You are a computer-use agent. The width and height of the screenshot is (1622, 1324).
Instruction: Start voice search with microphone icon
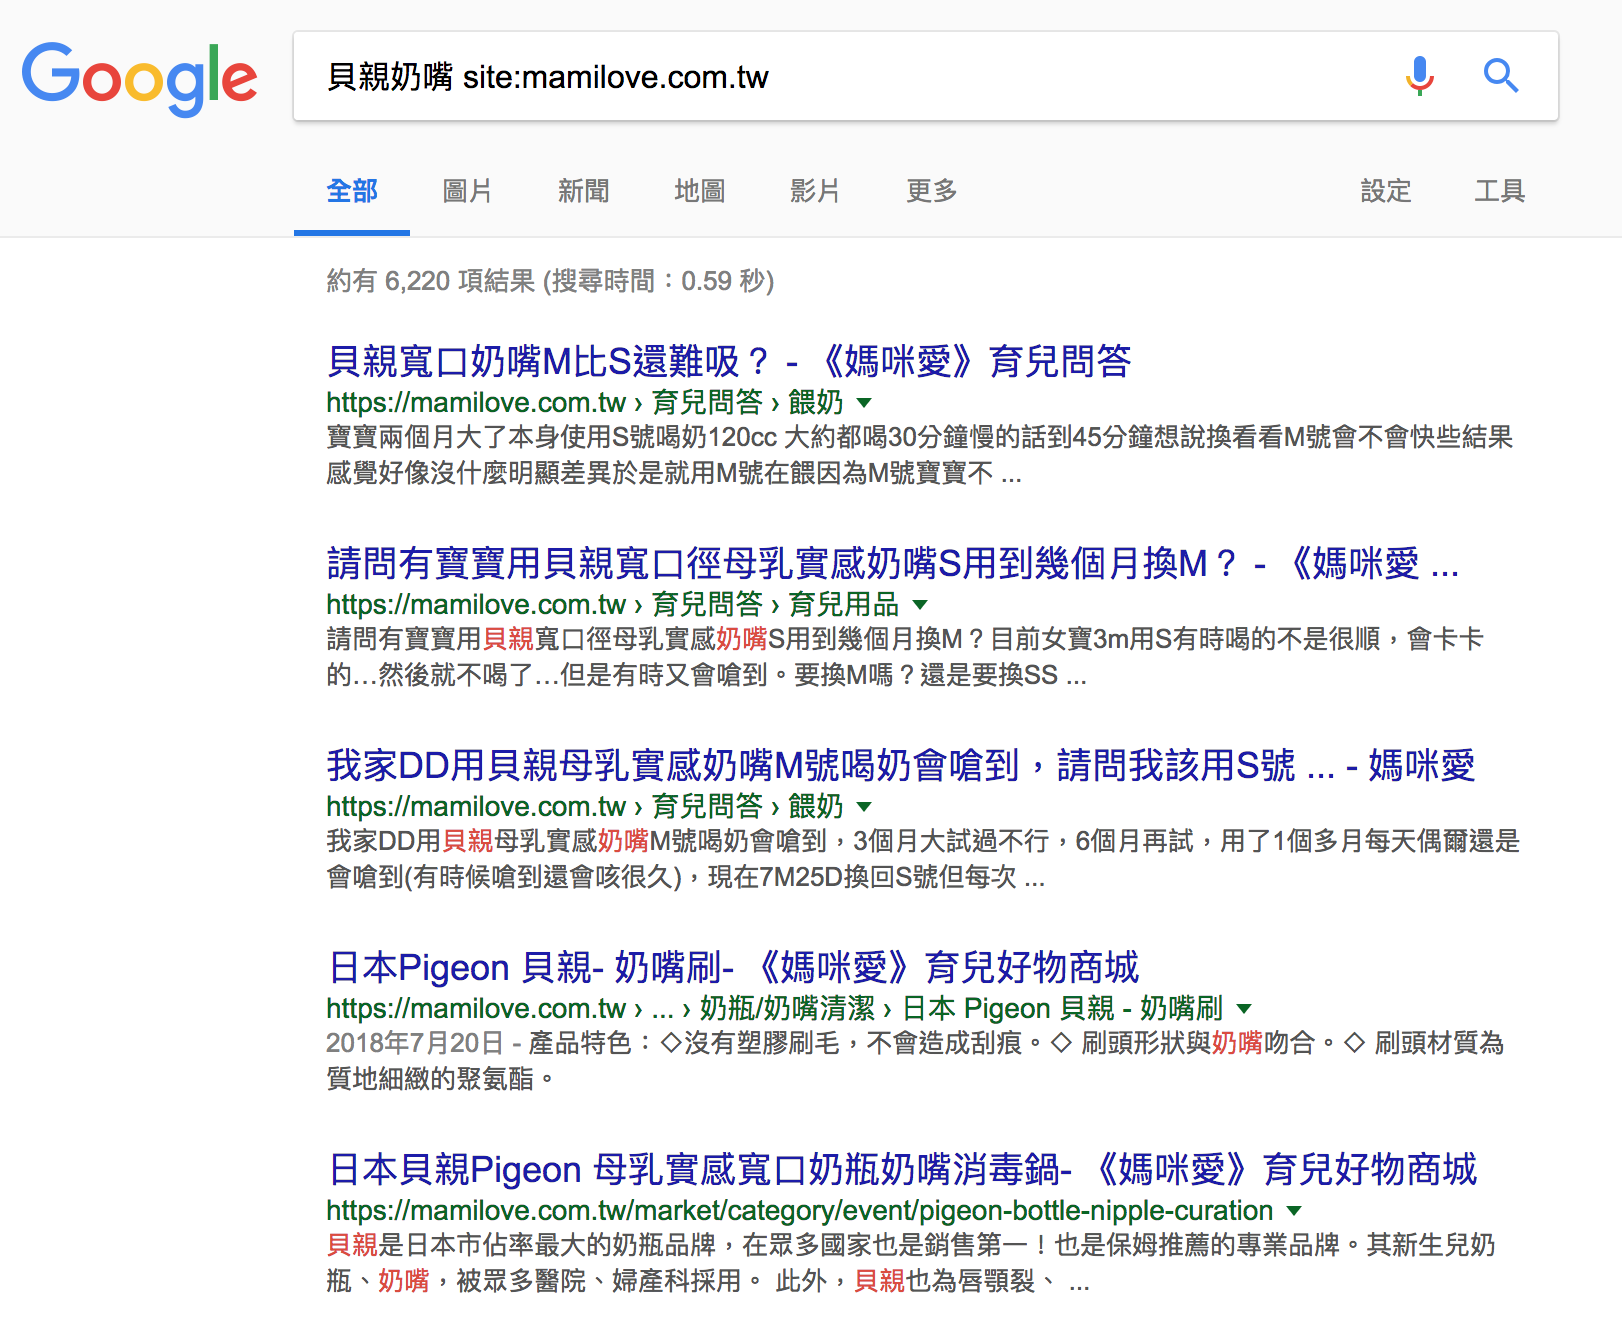[1419, 76]
